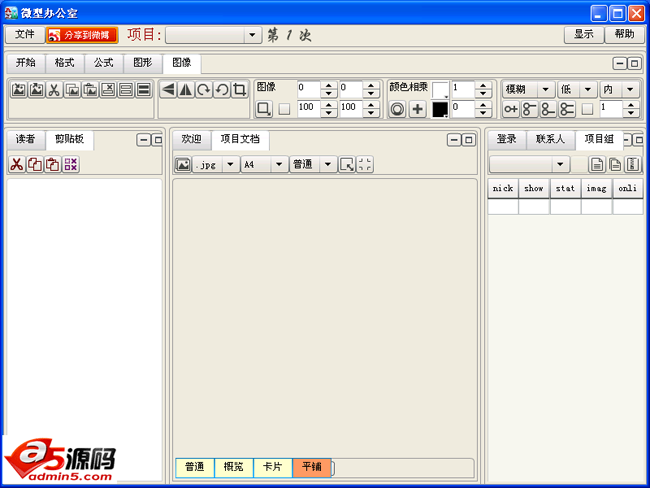Image resolution: width=650 pixels, height=488 pixels.
Task: Click the ruler document icon in project group panel
Action: tap(633, 165)
